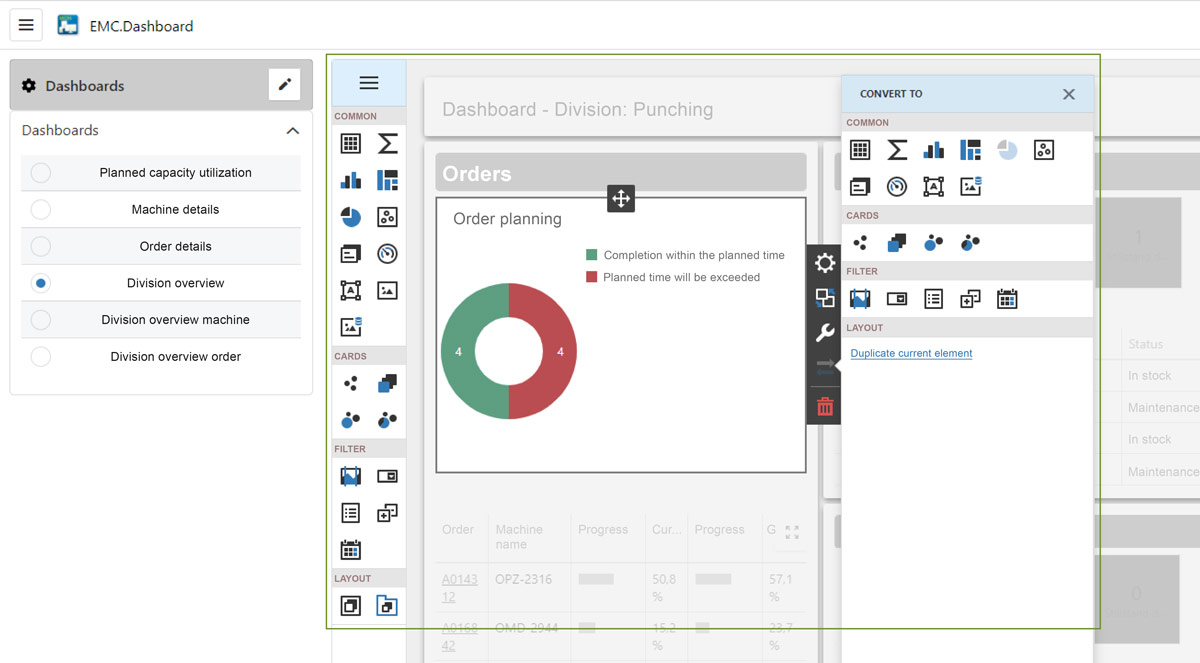Viewport: 1200px width, 663px height.
Task: Add Date Filter from left toolbox
Action: click(351, 550)
